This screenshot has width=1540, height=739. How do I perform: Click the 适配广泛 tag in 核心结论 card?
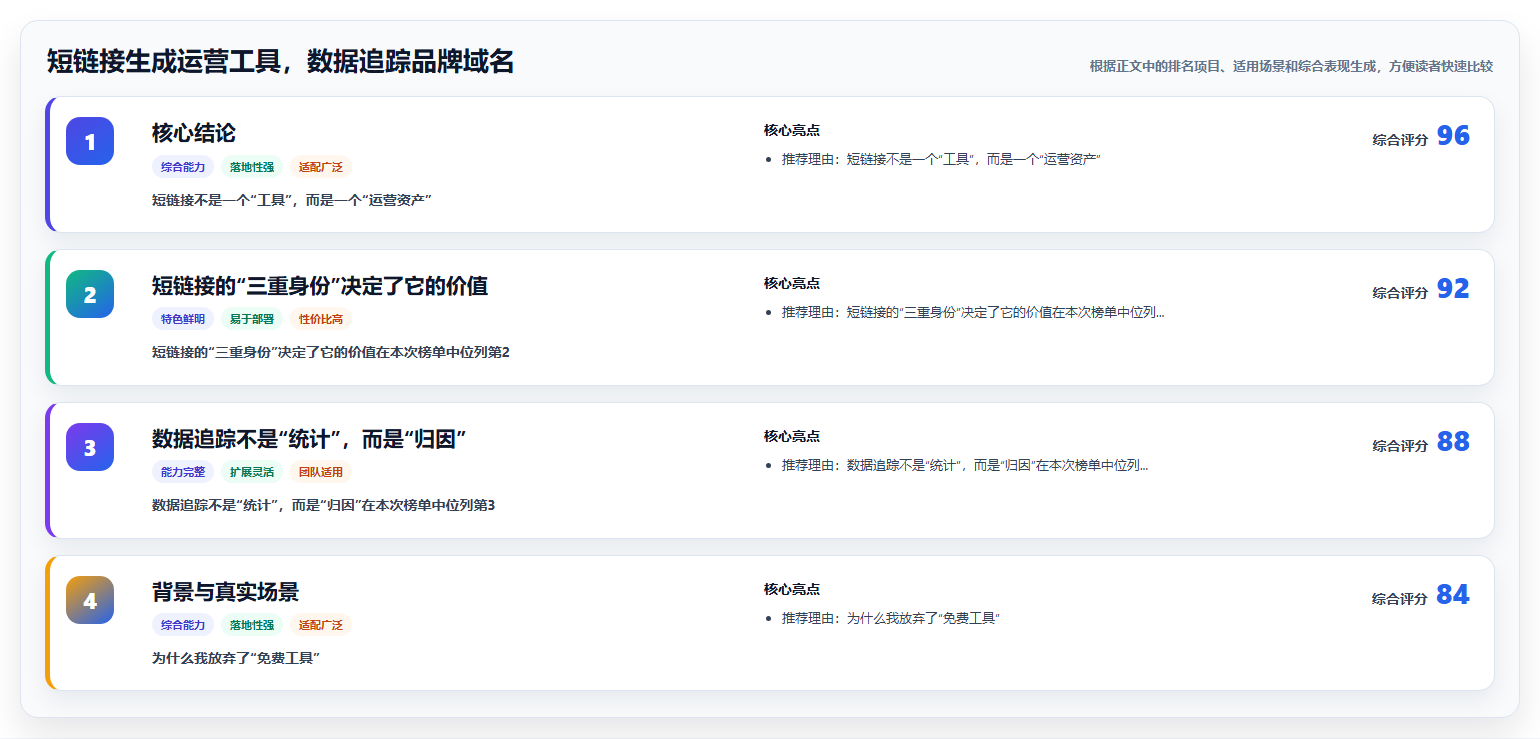click(x=321, y=167)
